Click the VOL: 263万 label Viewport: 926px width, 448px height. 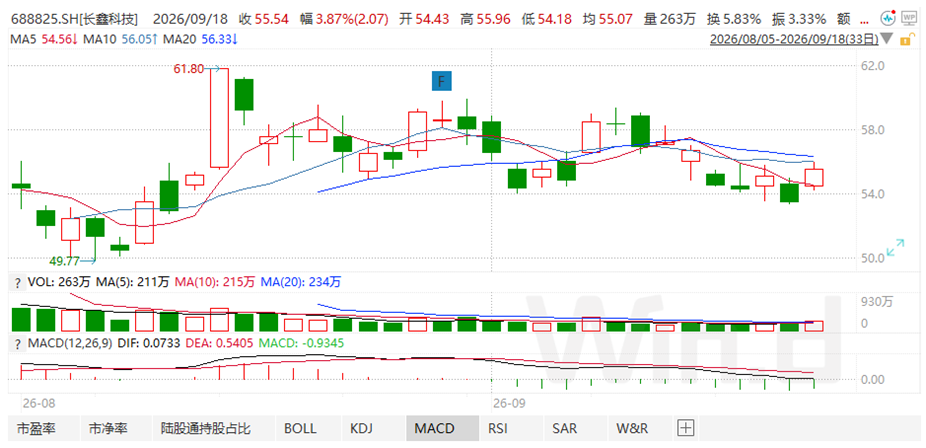coord(60,282)
